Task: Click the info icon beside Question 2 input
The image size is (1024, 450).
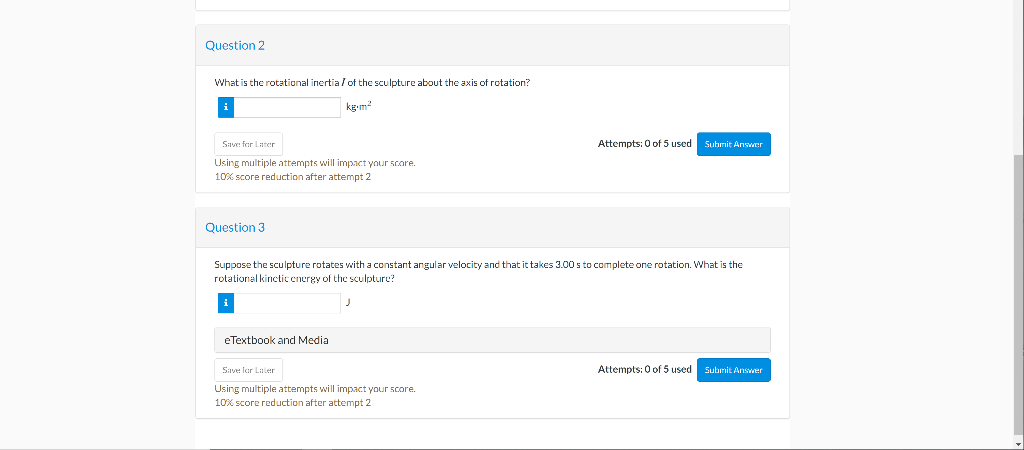Action: tap(225, 108)
